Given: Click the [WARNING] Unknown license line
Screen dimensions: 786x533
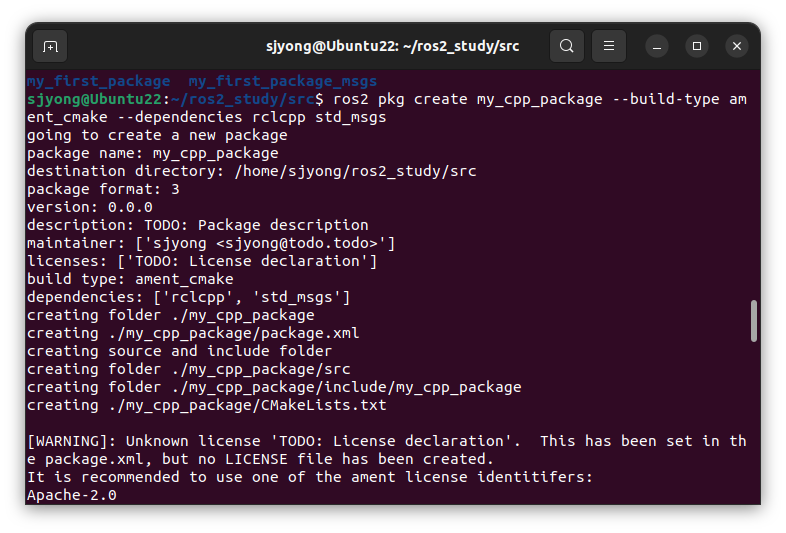Looking at the screenshot, I should point(387,442).
